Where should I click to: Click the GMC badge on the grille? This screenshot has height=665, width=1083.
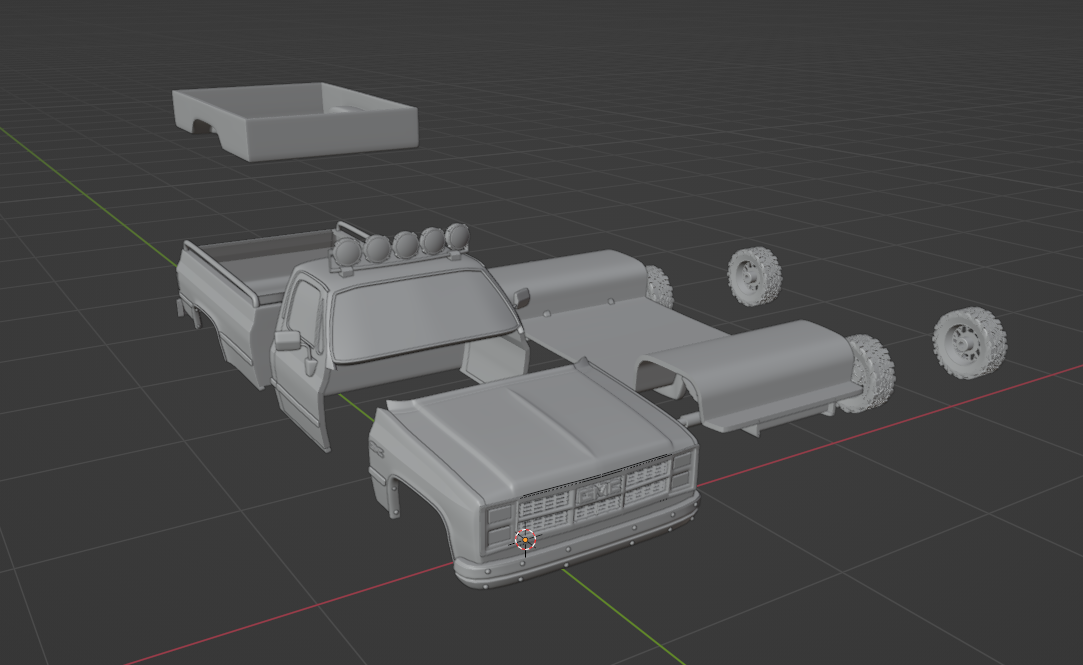click(599, 492)
